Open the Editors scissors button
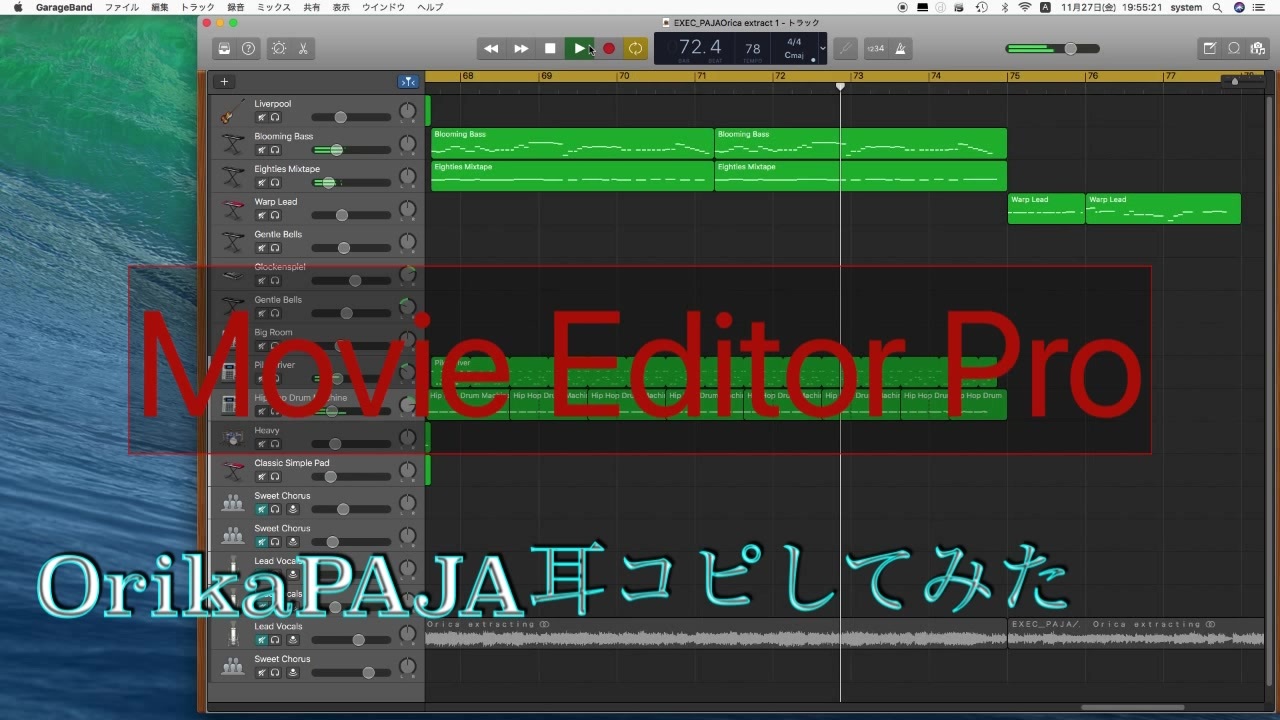 pyautogui.click(x=302, y=48)
